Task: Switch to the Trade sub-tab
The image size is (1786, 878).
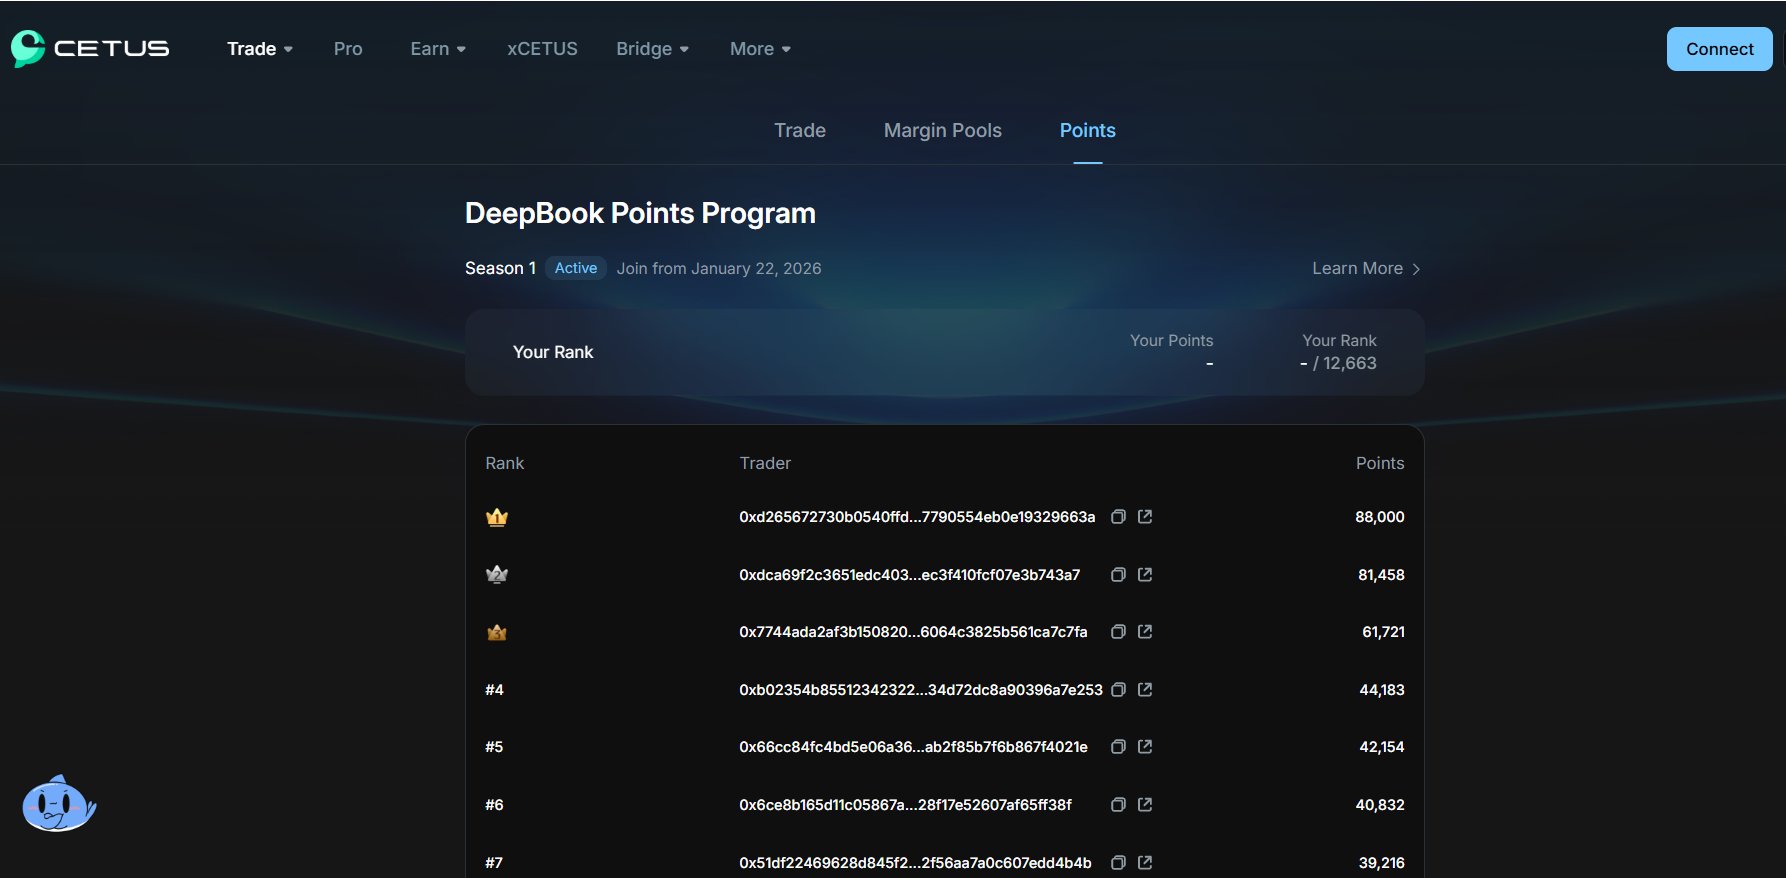Action: pos(799,131)
